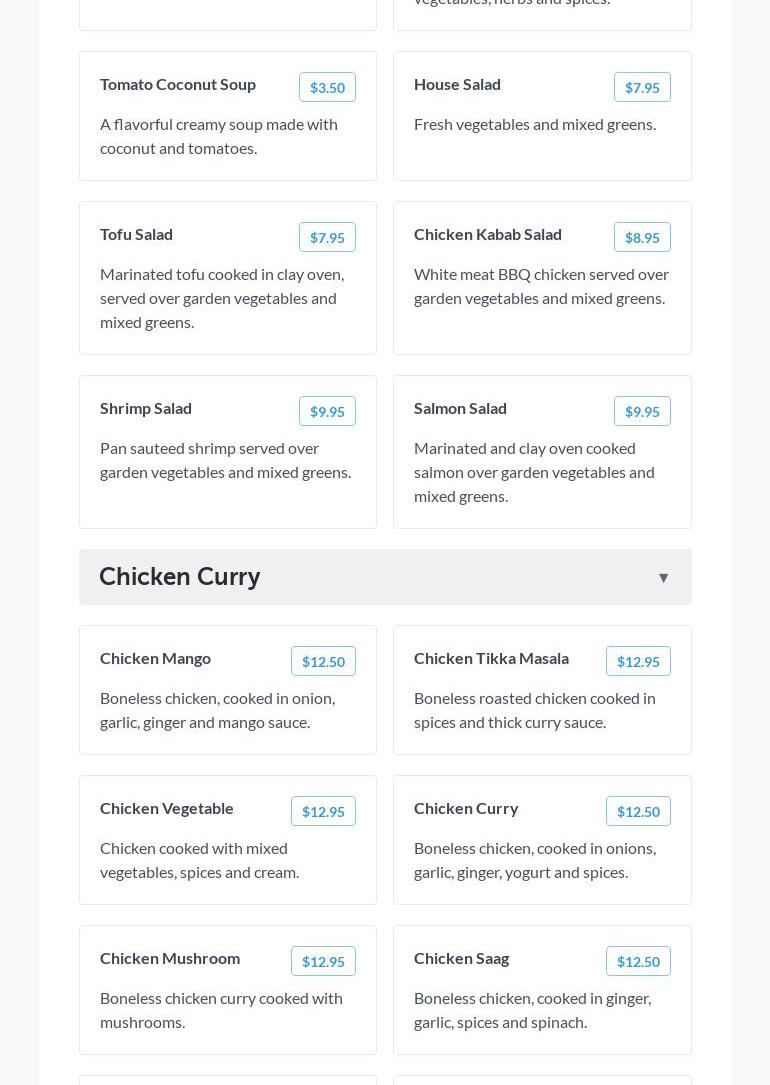Viewport: 770px width, 1085px height.
Task: Open the Chicken Mango item title
Action: click(155, 658)
